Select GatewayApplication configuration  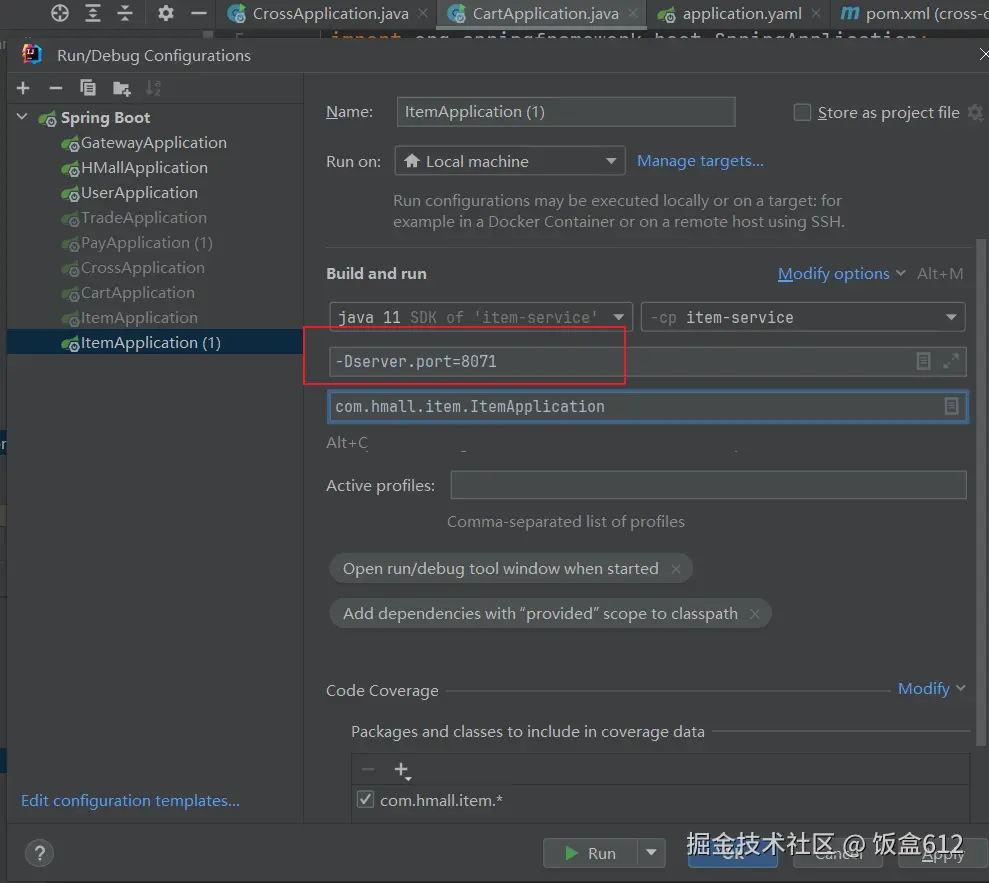(153, 143)
